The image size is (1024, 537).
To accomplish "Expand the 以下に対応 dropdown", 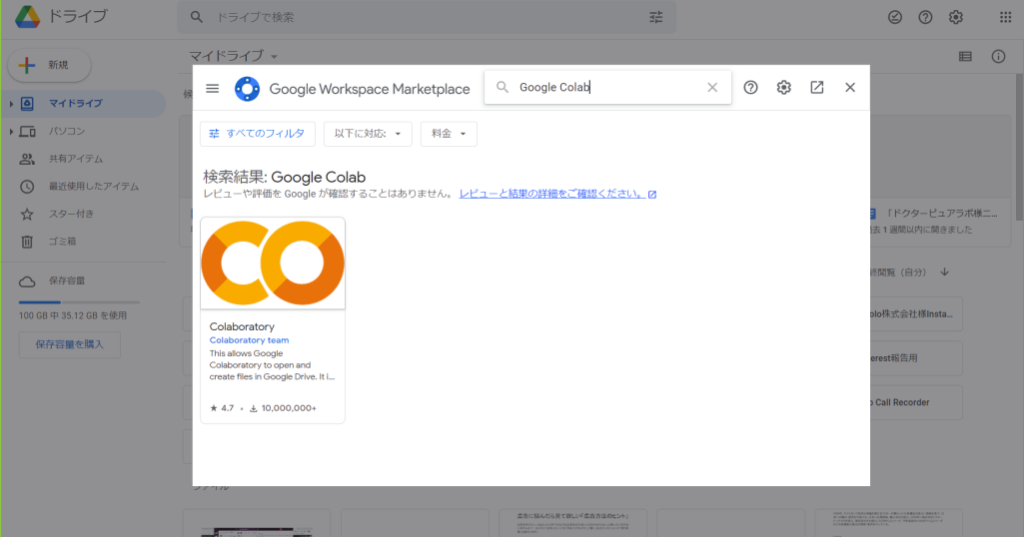I will [x=368, y=134].
